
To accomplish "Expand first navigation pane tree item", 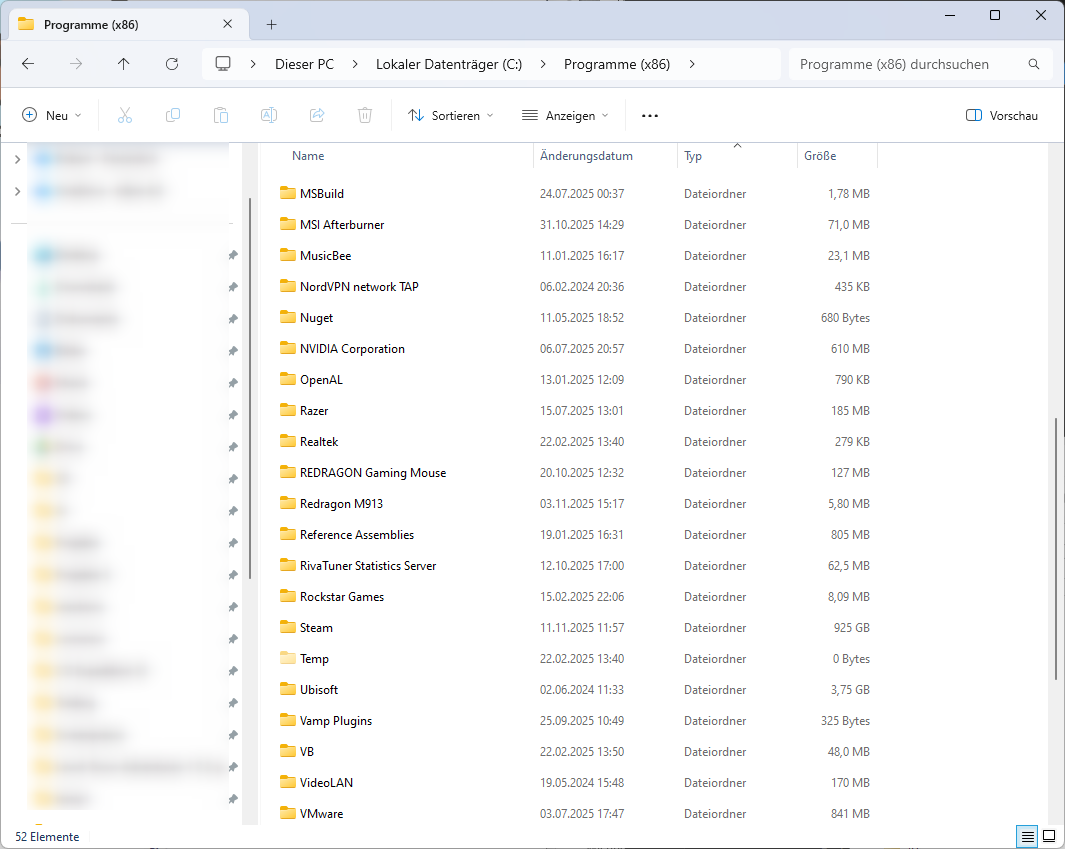I will 18,160.
